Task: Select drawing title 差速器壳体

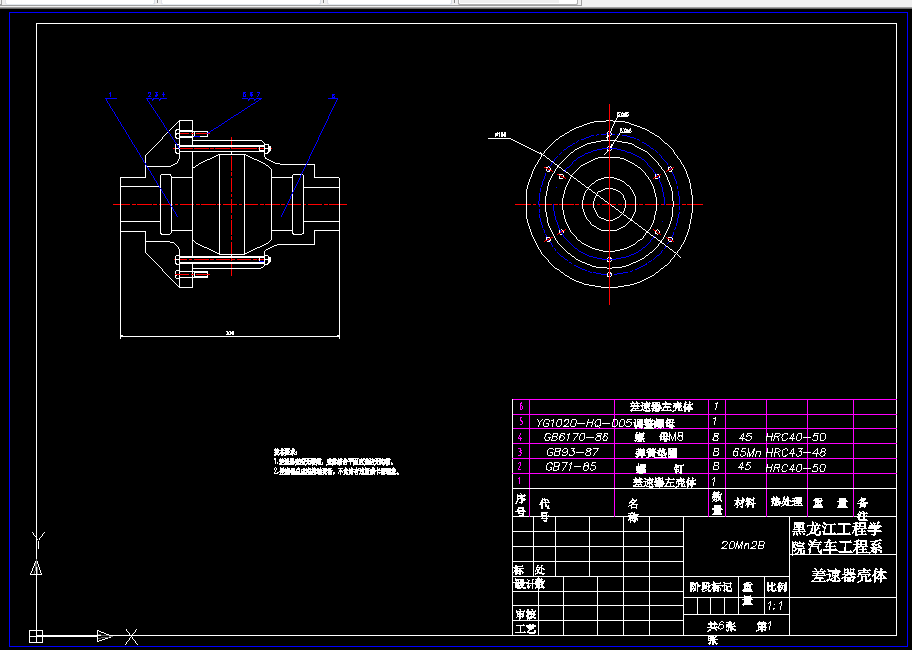Action: tap(849, 576)
